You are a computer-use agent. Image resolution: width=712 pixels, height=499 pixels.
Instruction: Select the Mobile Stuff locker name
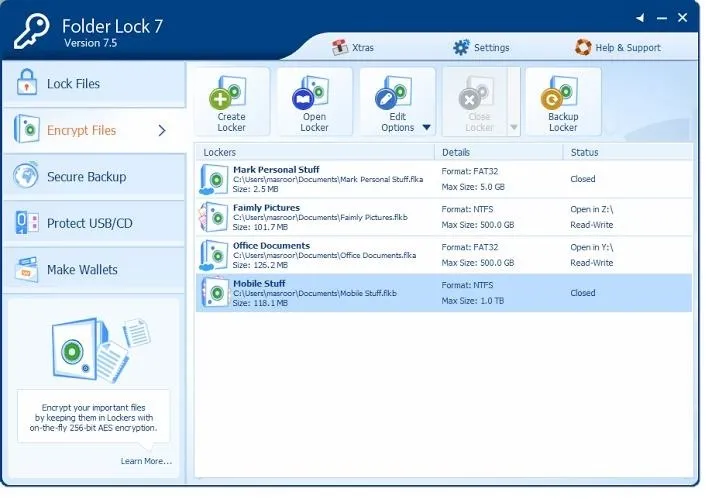click(259, 284)
